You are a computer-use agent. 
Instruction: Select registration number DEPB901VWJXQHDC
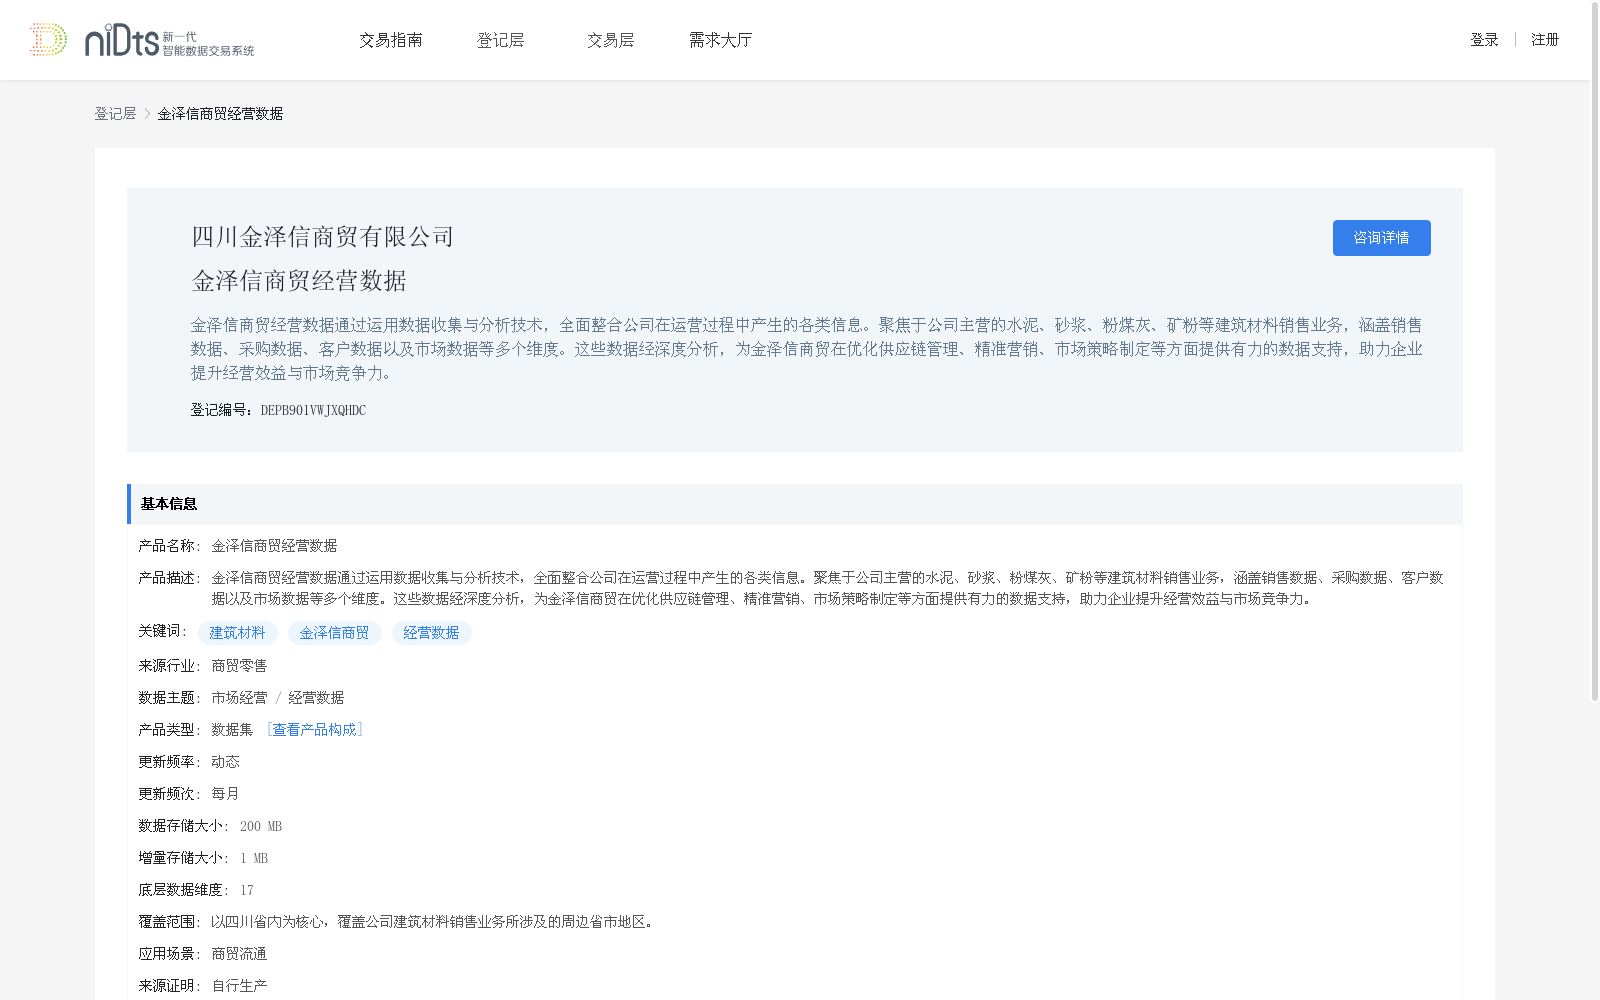[313, 410]
